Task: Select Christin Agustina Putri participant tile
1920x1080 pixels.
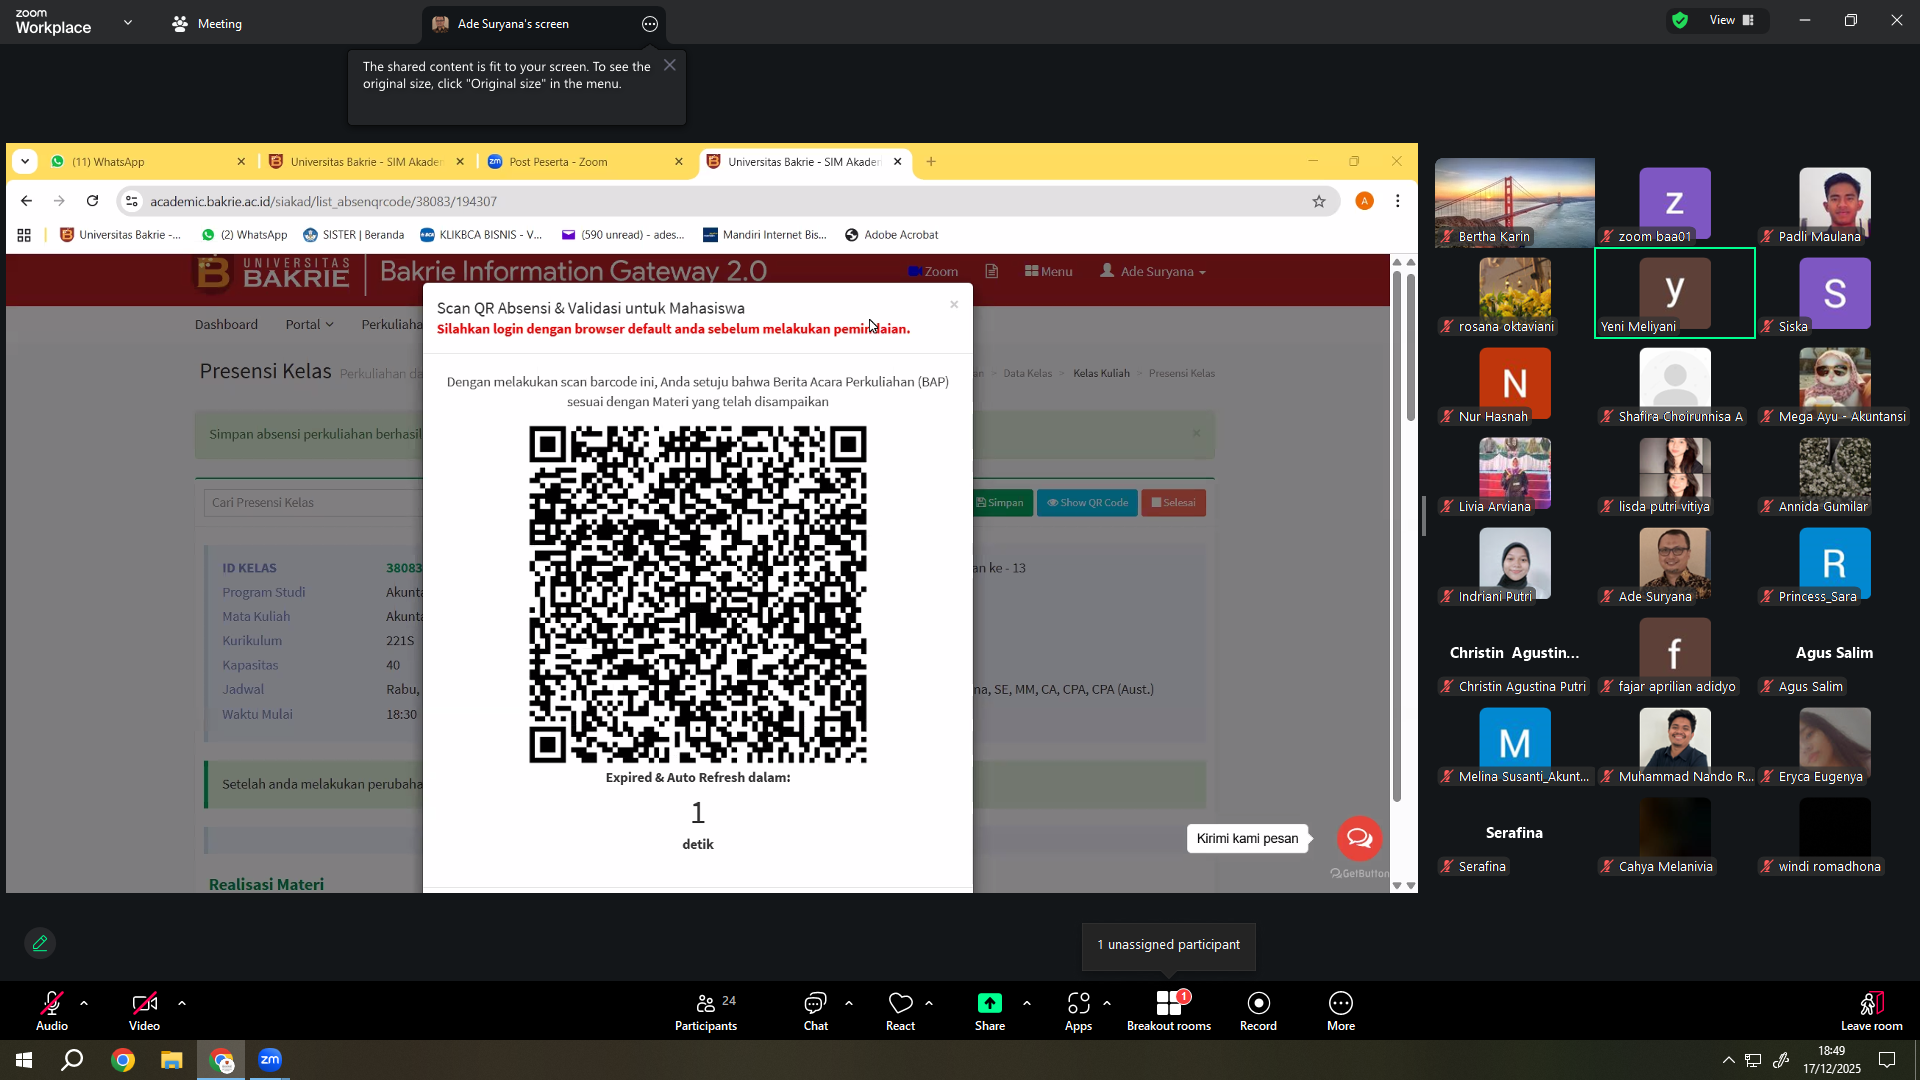Action: click(1515, 653)
